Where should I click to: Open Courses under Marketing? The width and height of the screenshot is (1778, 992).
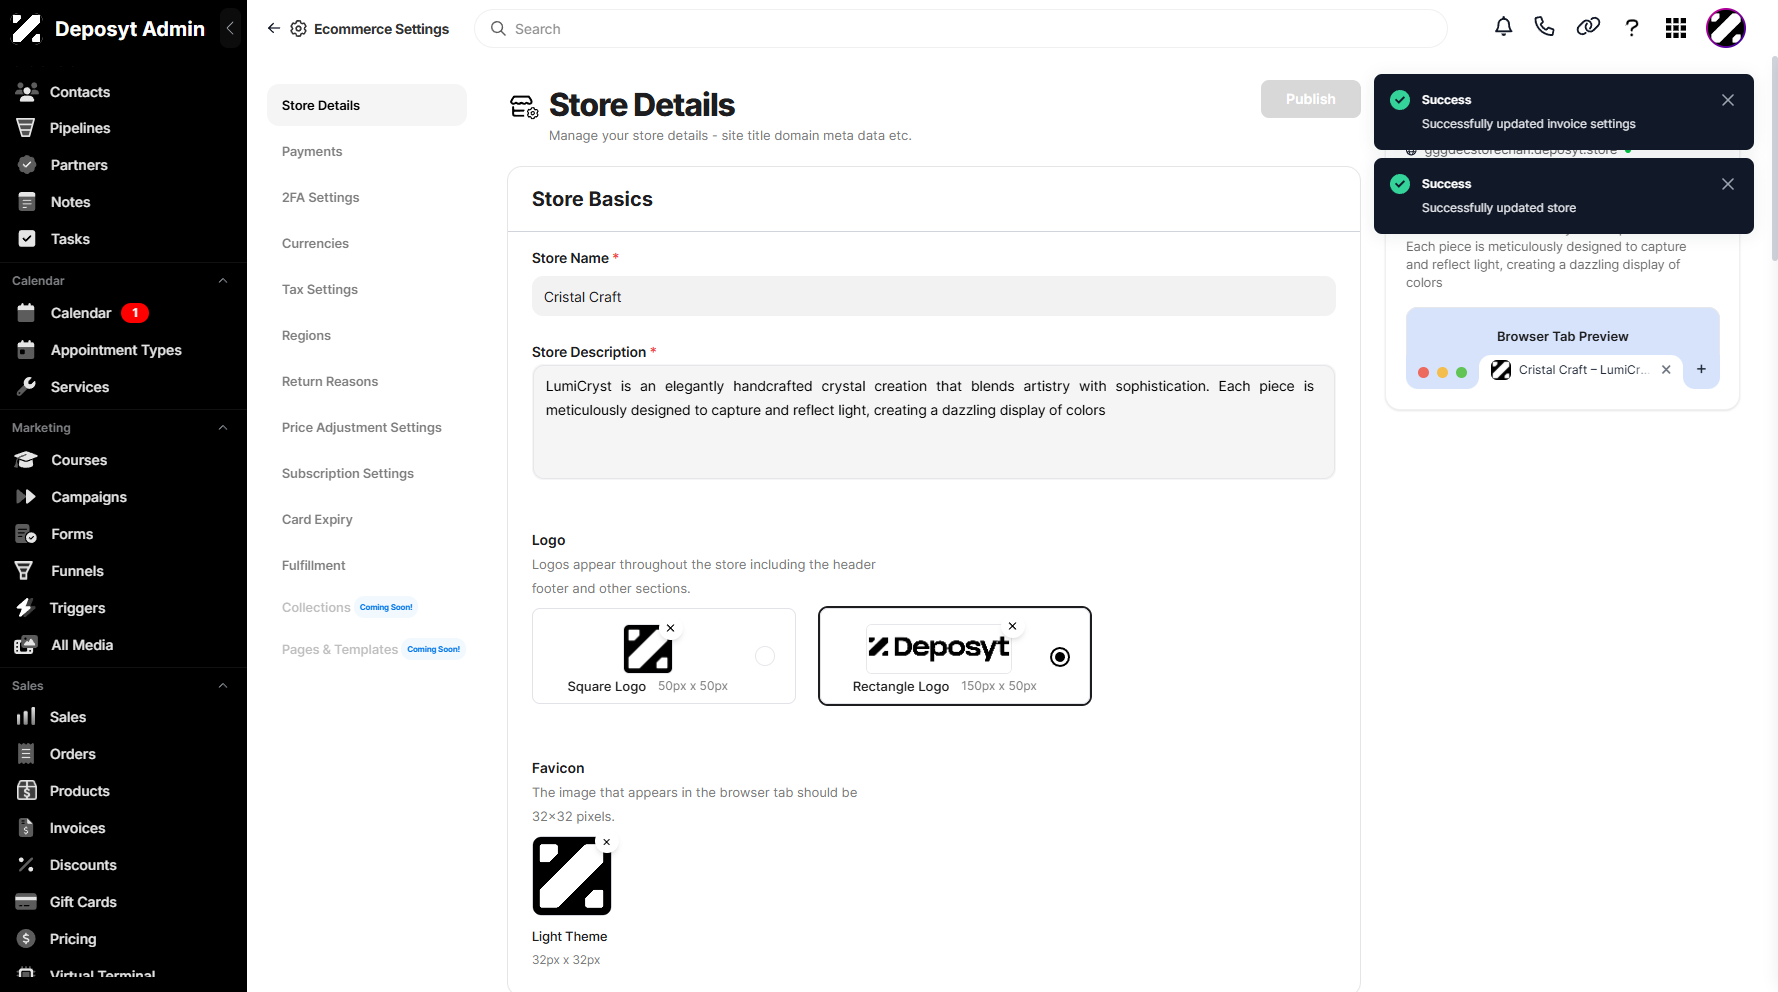pyautogui.click(x=79, y=460)
